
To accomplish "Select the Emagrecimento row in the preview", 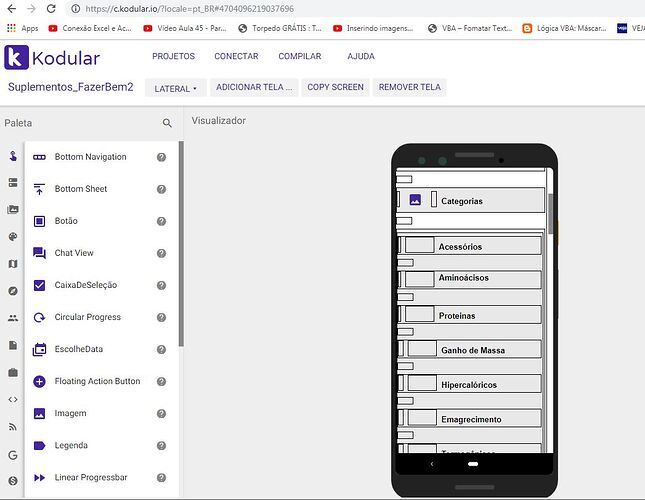I will pyautogui.click(x=469, y=417).
